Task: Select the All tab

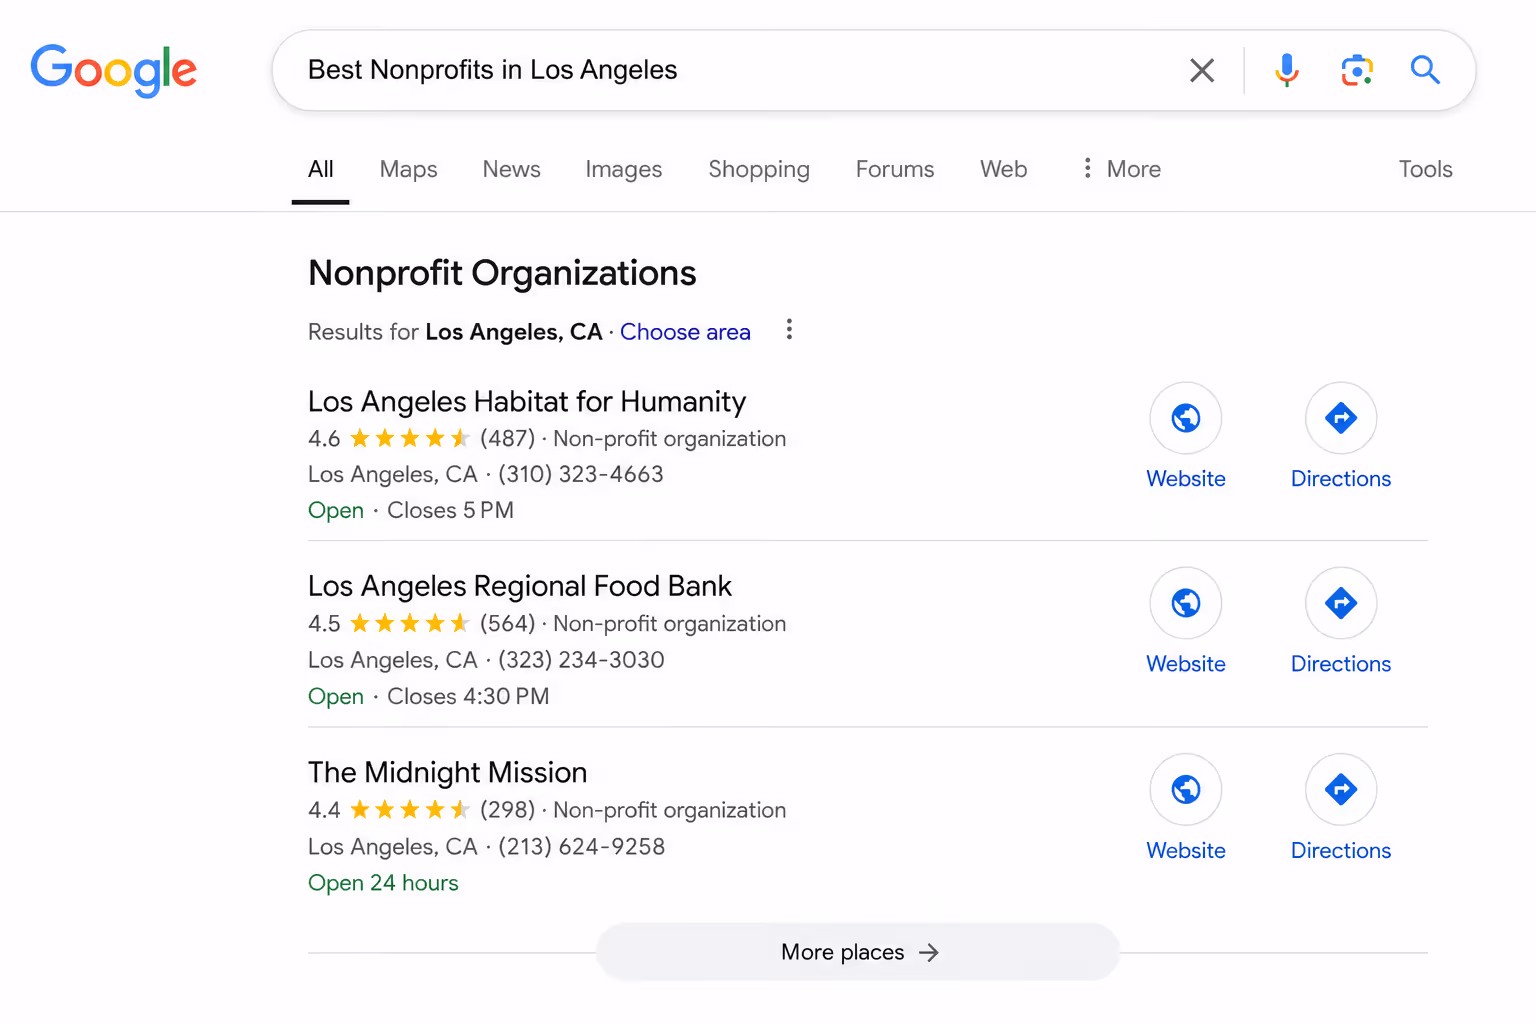Action: [321, 169]
